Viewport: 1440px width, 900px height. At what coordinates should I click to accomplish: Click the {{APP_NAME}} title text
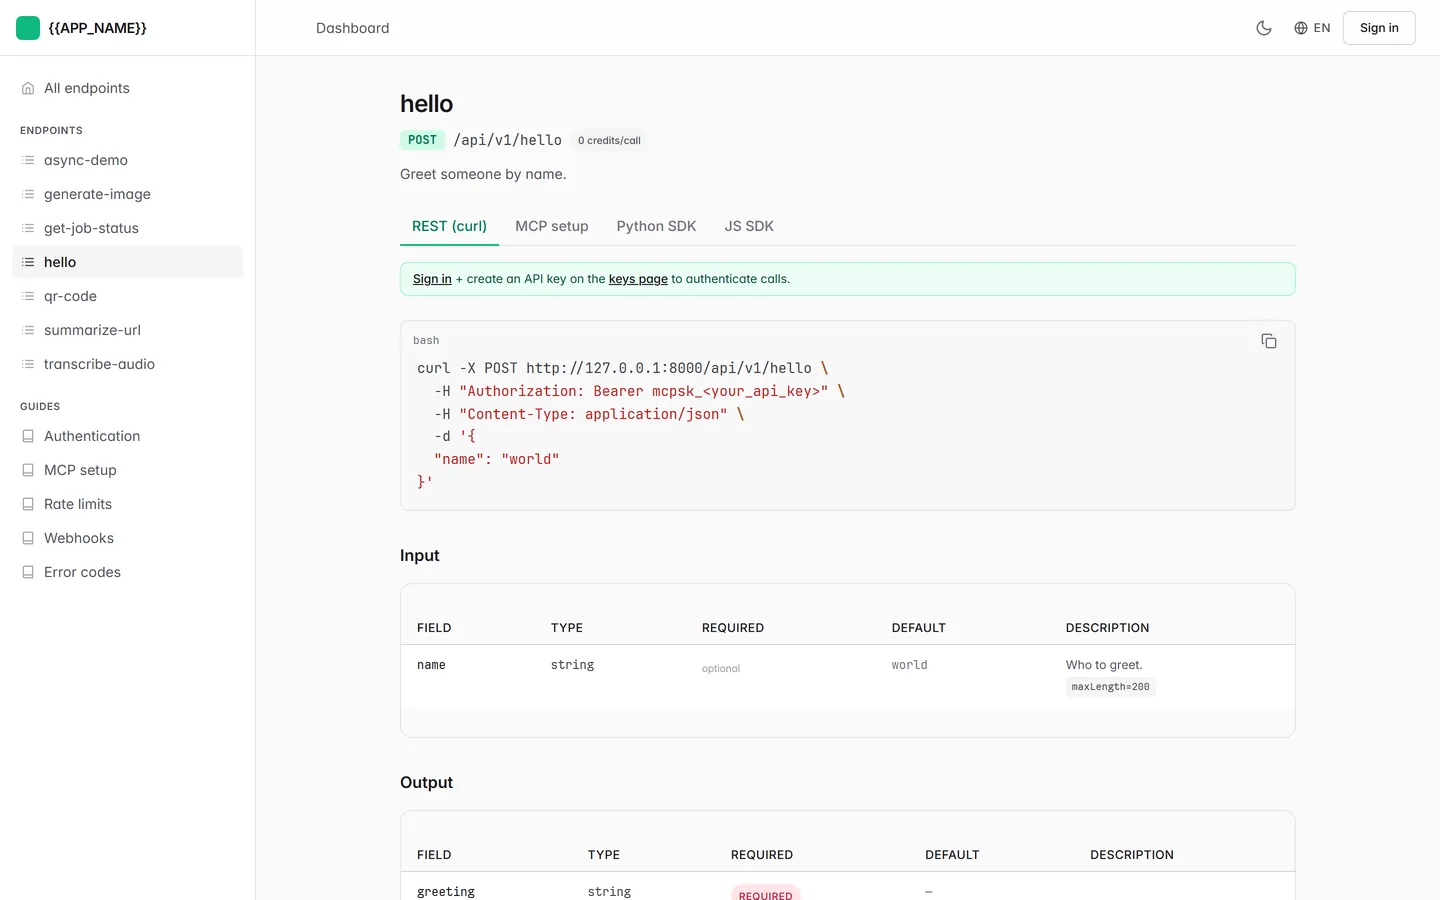pos(98,28)
